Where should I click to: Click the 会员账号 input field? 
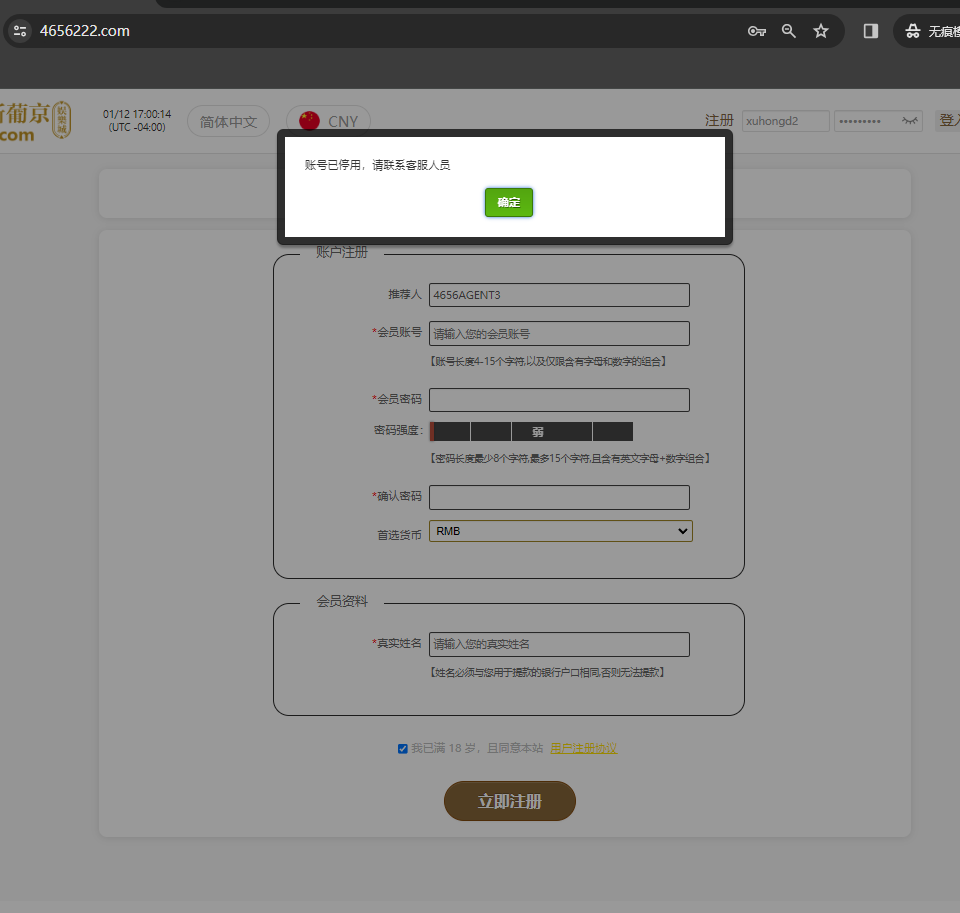[x=559, y=333]
